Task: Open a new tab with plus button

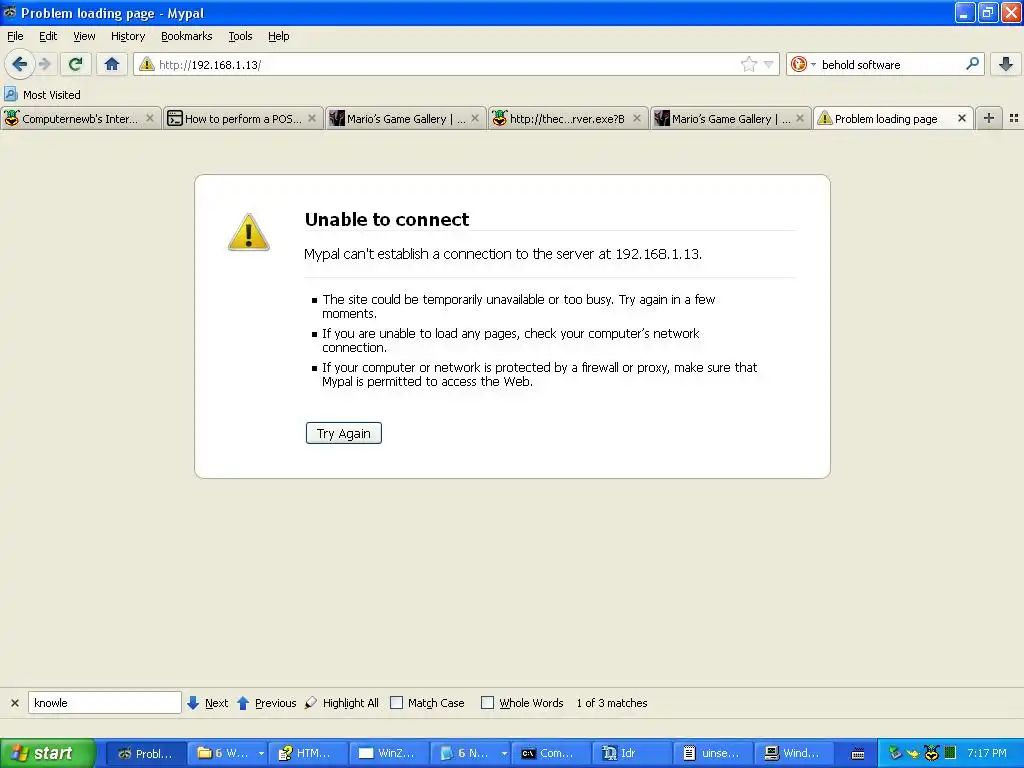Action: click(989, 118)
